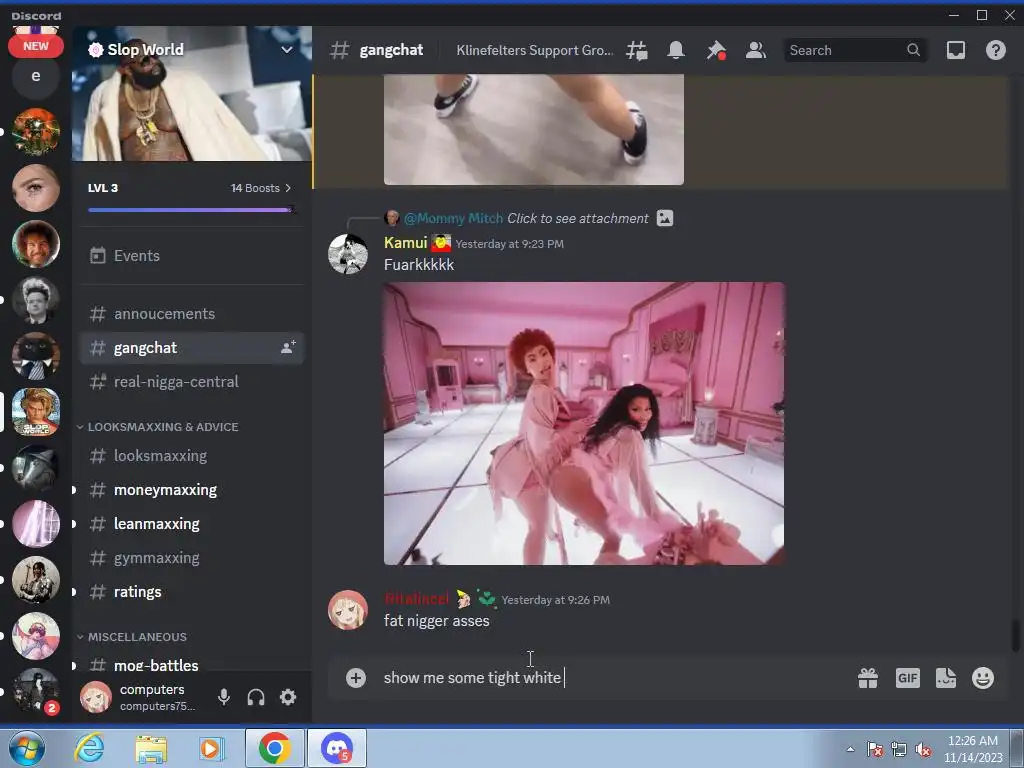
Task: Open the Inbox icon
Action: (x=955, y=50)
